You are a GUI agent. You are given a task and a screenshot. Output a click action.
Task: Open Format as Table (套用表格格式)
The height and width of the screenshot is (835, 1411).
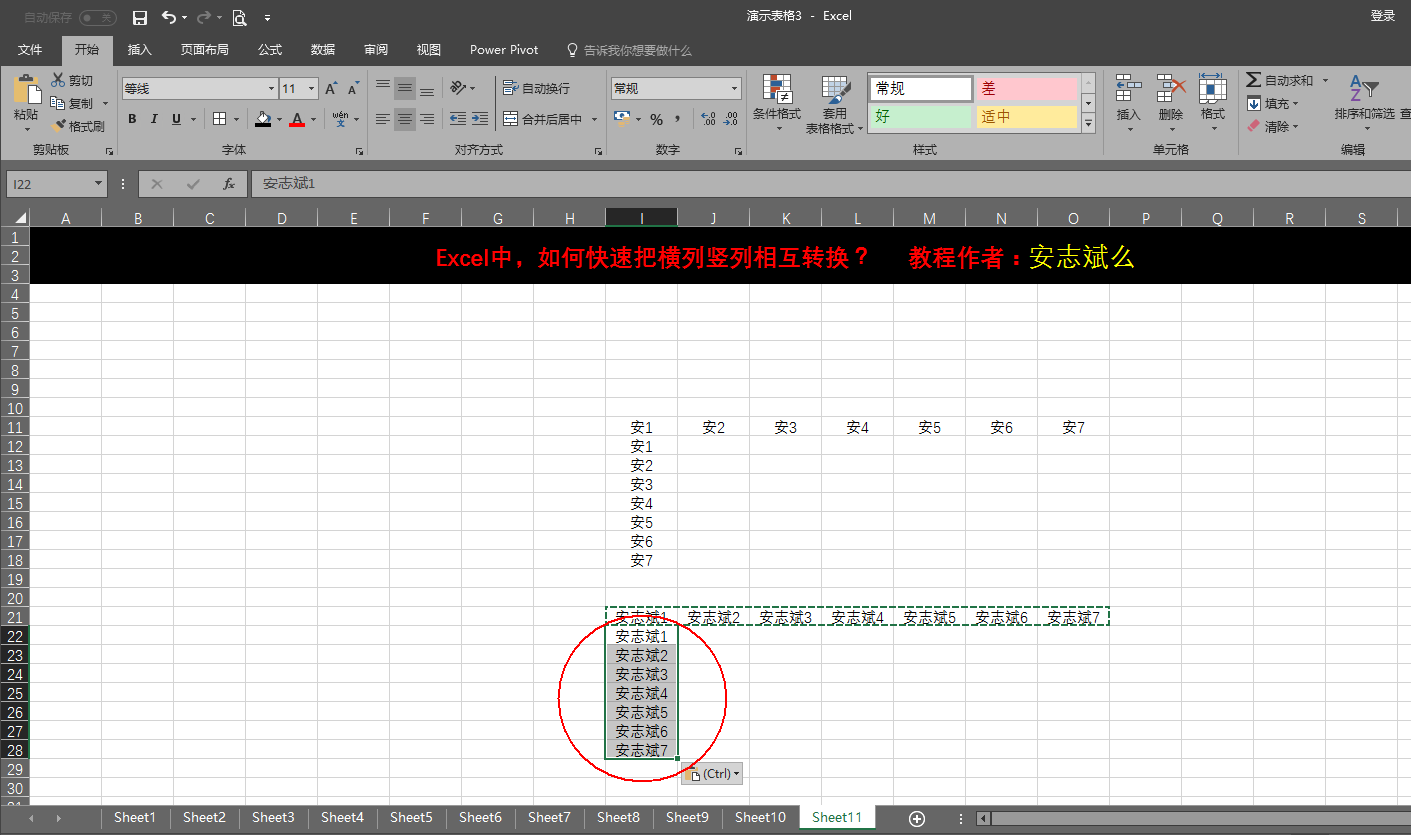pos(834,104)
